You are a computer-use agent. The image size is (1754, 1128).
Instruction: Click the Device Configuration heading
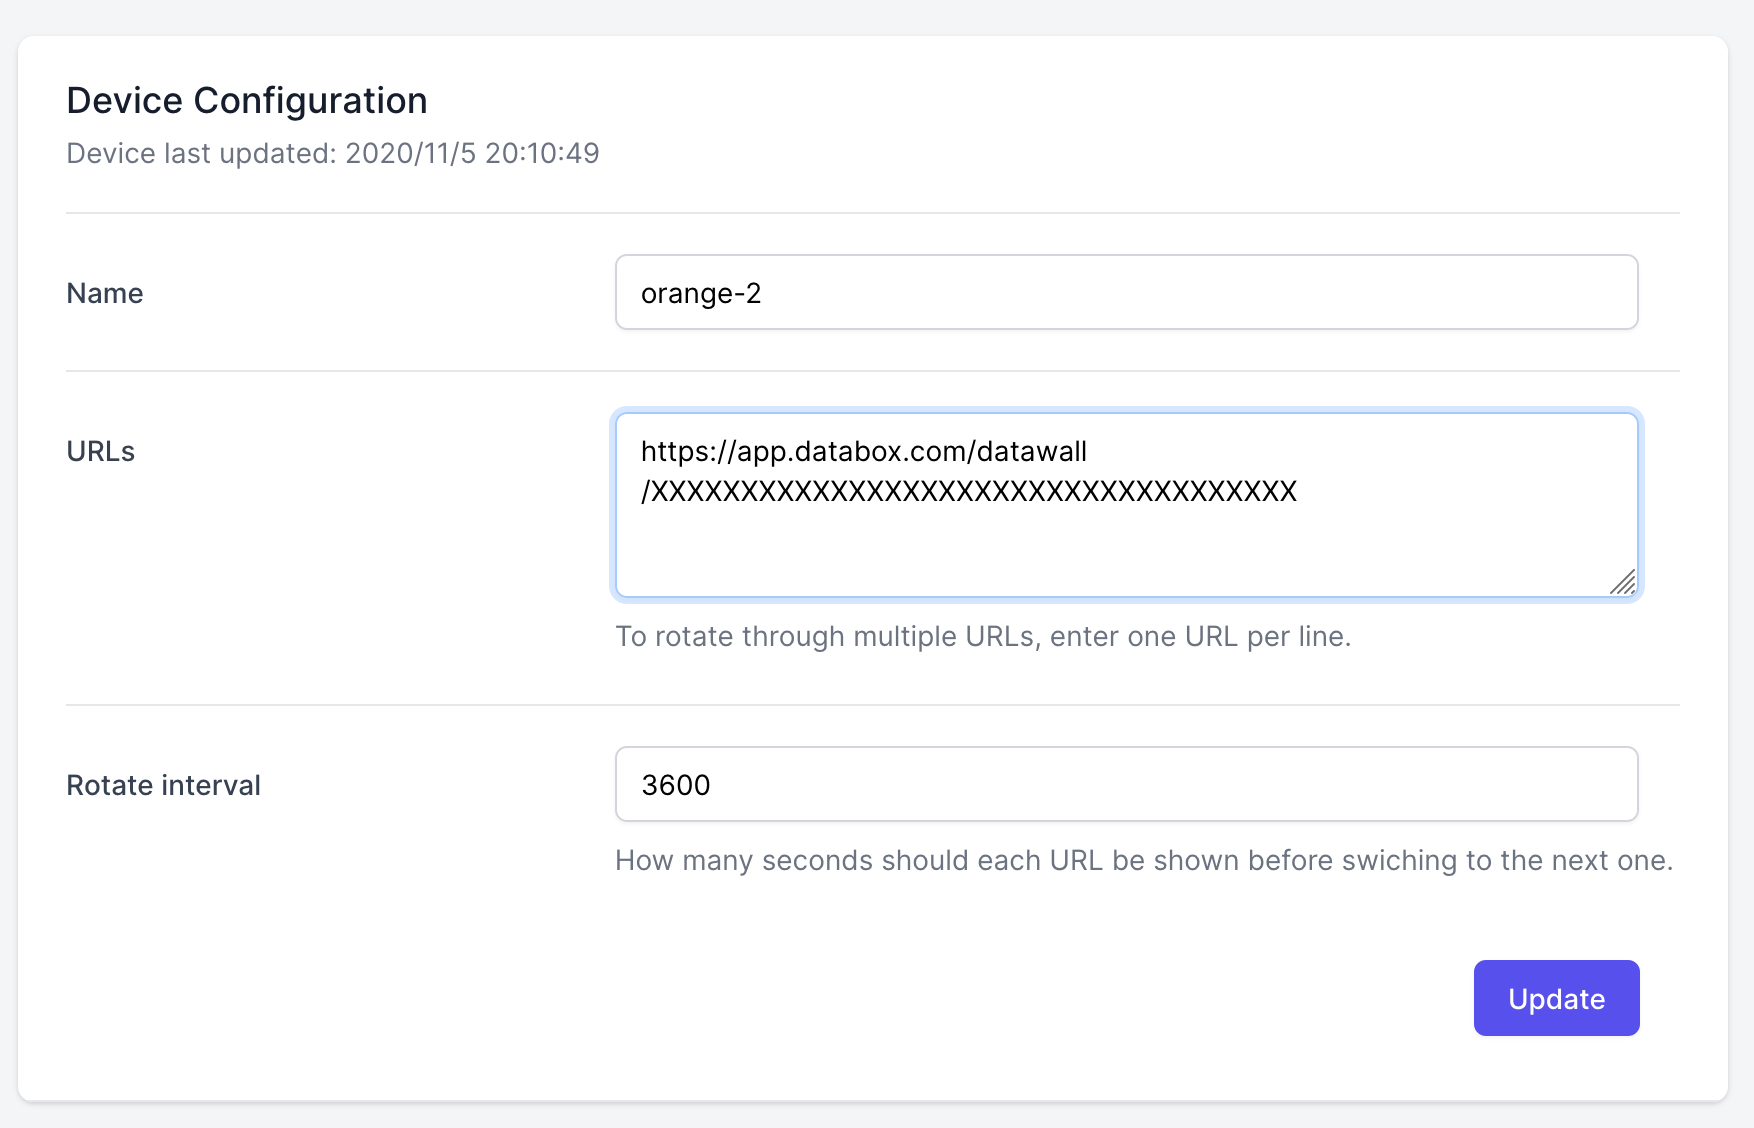(247, 101)
